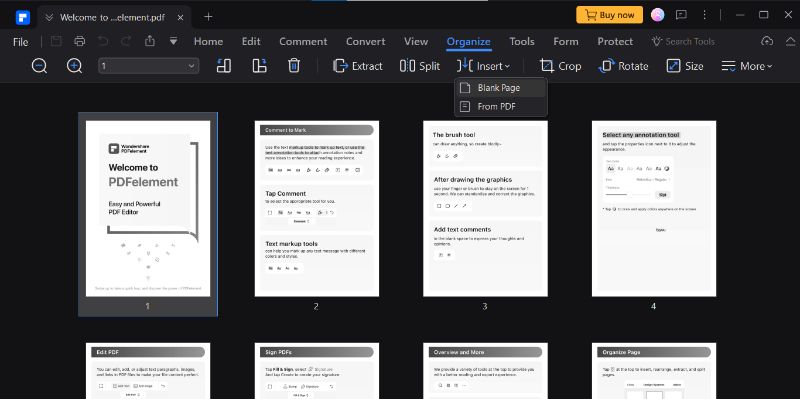Click the feedback message icon
The image size is (800, 399).
pos(681,15)
